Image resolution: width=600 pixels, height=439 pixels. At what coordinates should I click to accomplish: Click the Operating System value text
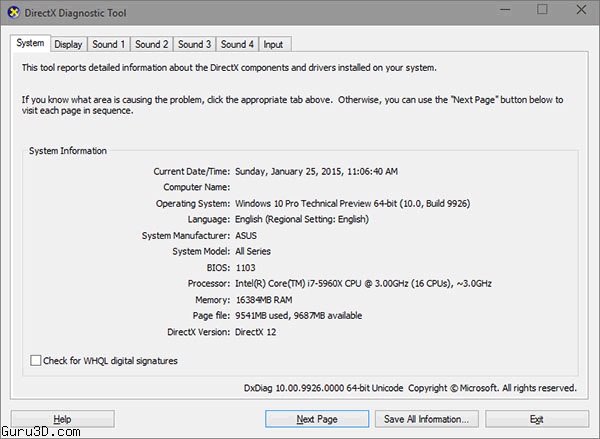coord(352,203)
